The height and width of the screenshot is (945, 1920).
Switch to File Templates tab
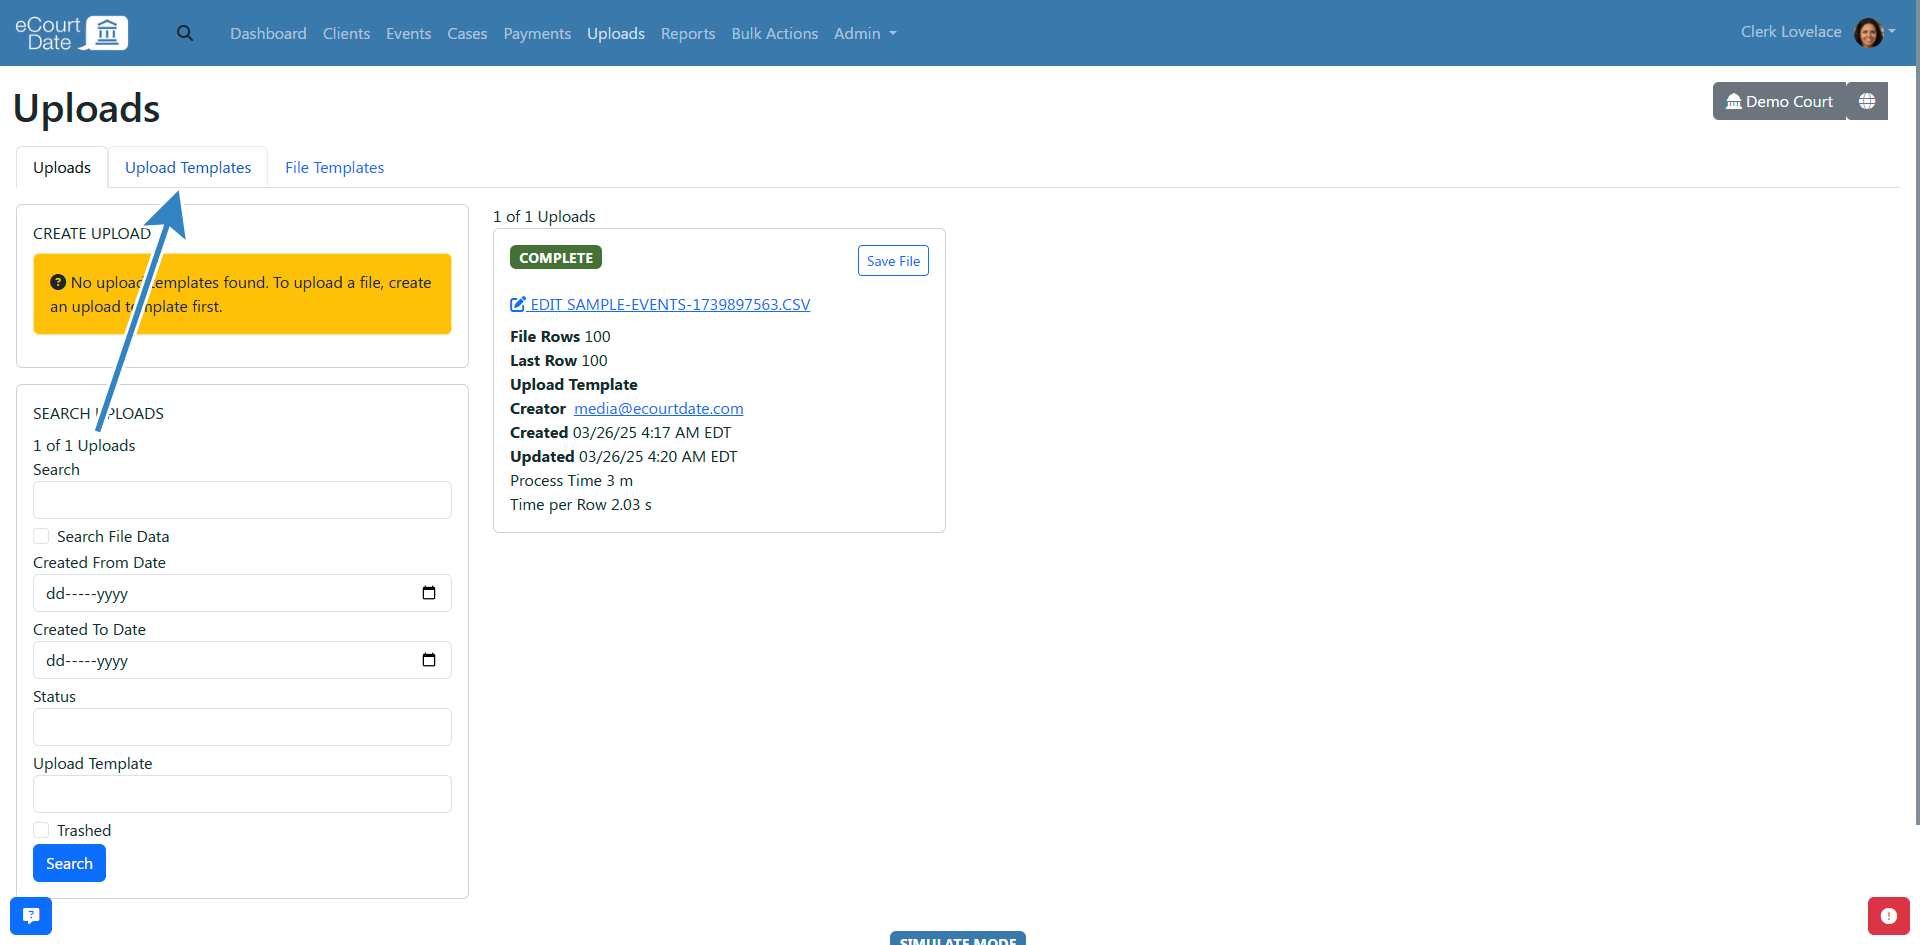(x=334, y=167)
